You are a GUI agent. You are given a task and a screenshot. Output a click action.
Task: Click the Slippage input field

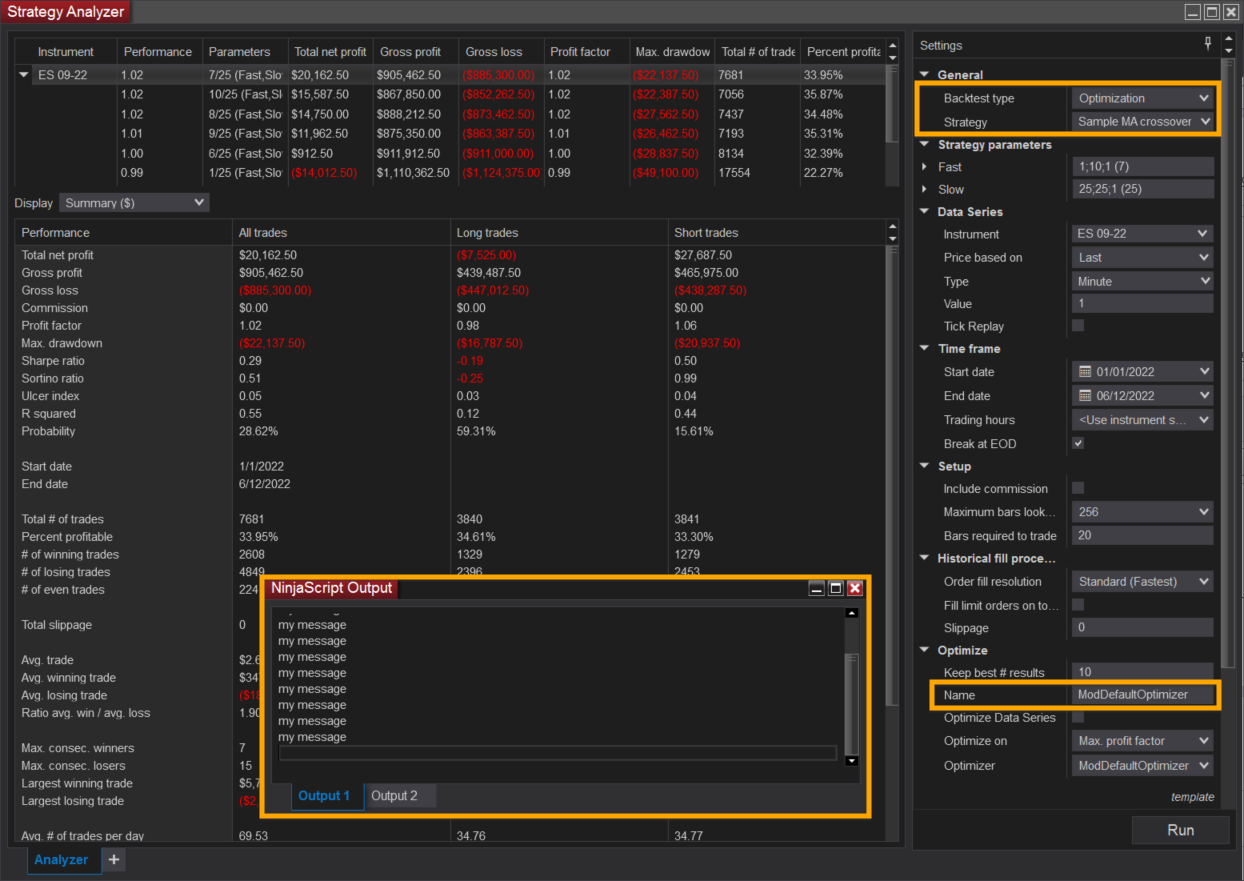(x=1142, y=628)
